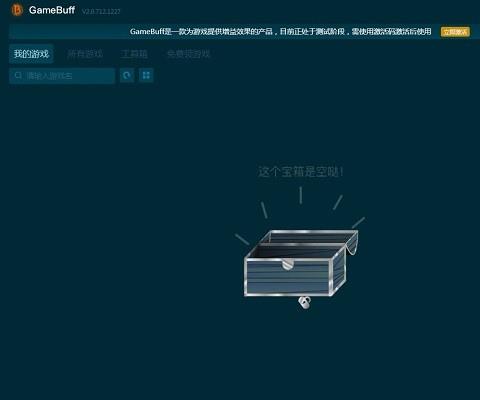Click the yellow 立即激活 button
The height and width of the screenshot is (400, 480).
(455, 32)
